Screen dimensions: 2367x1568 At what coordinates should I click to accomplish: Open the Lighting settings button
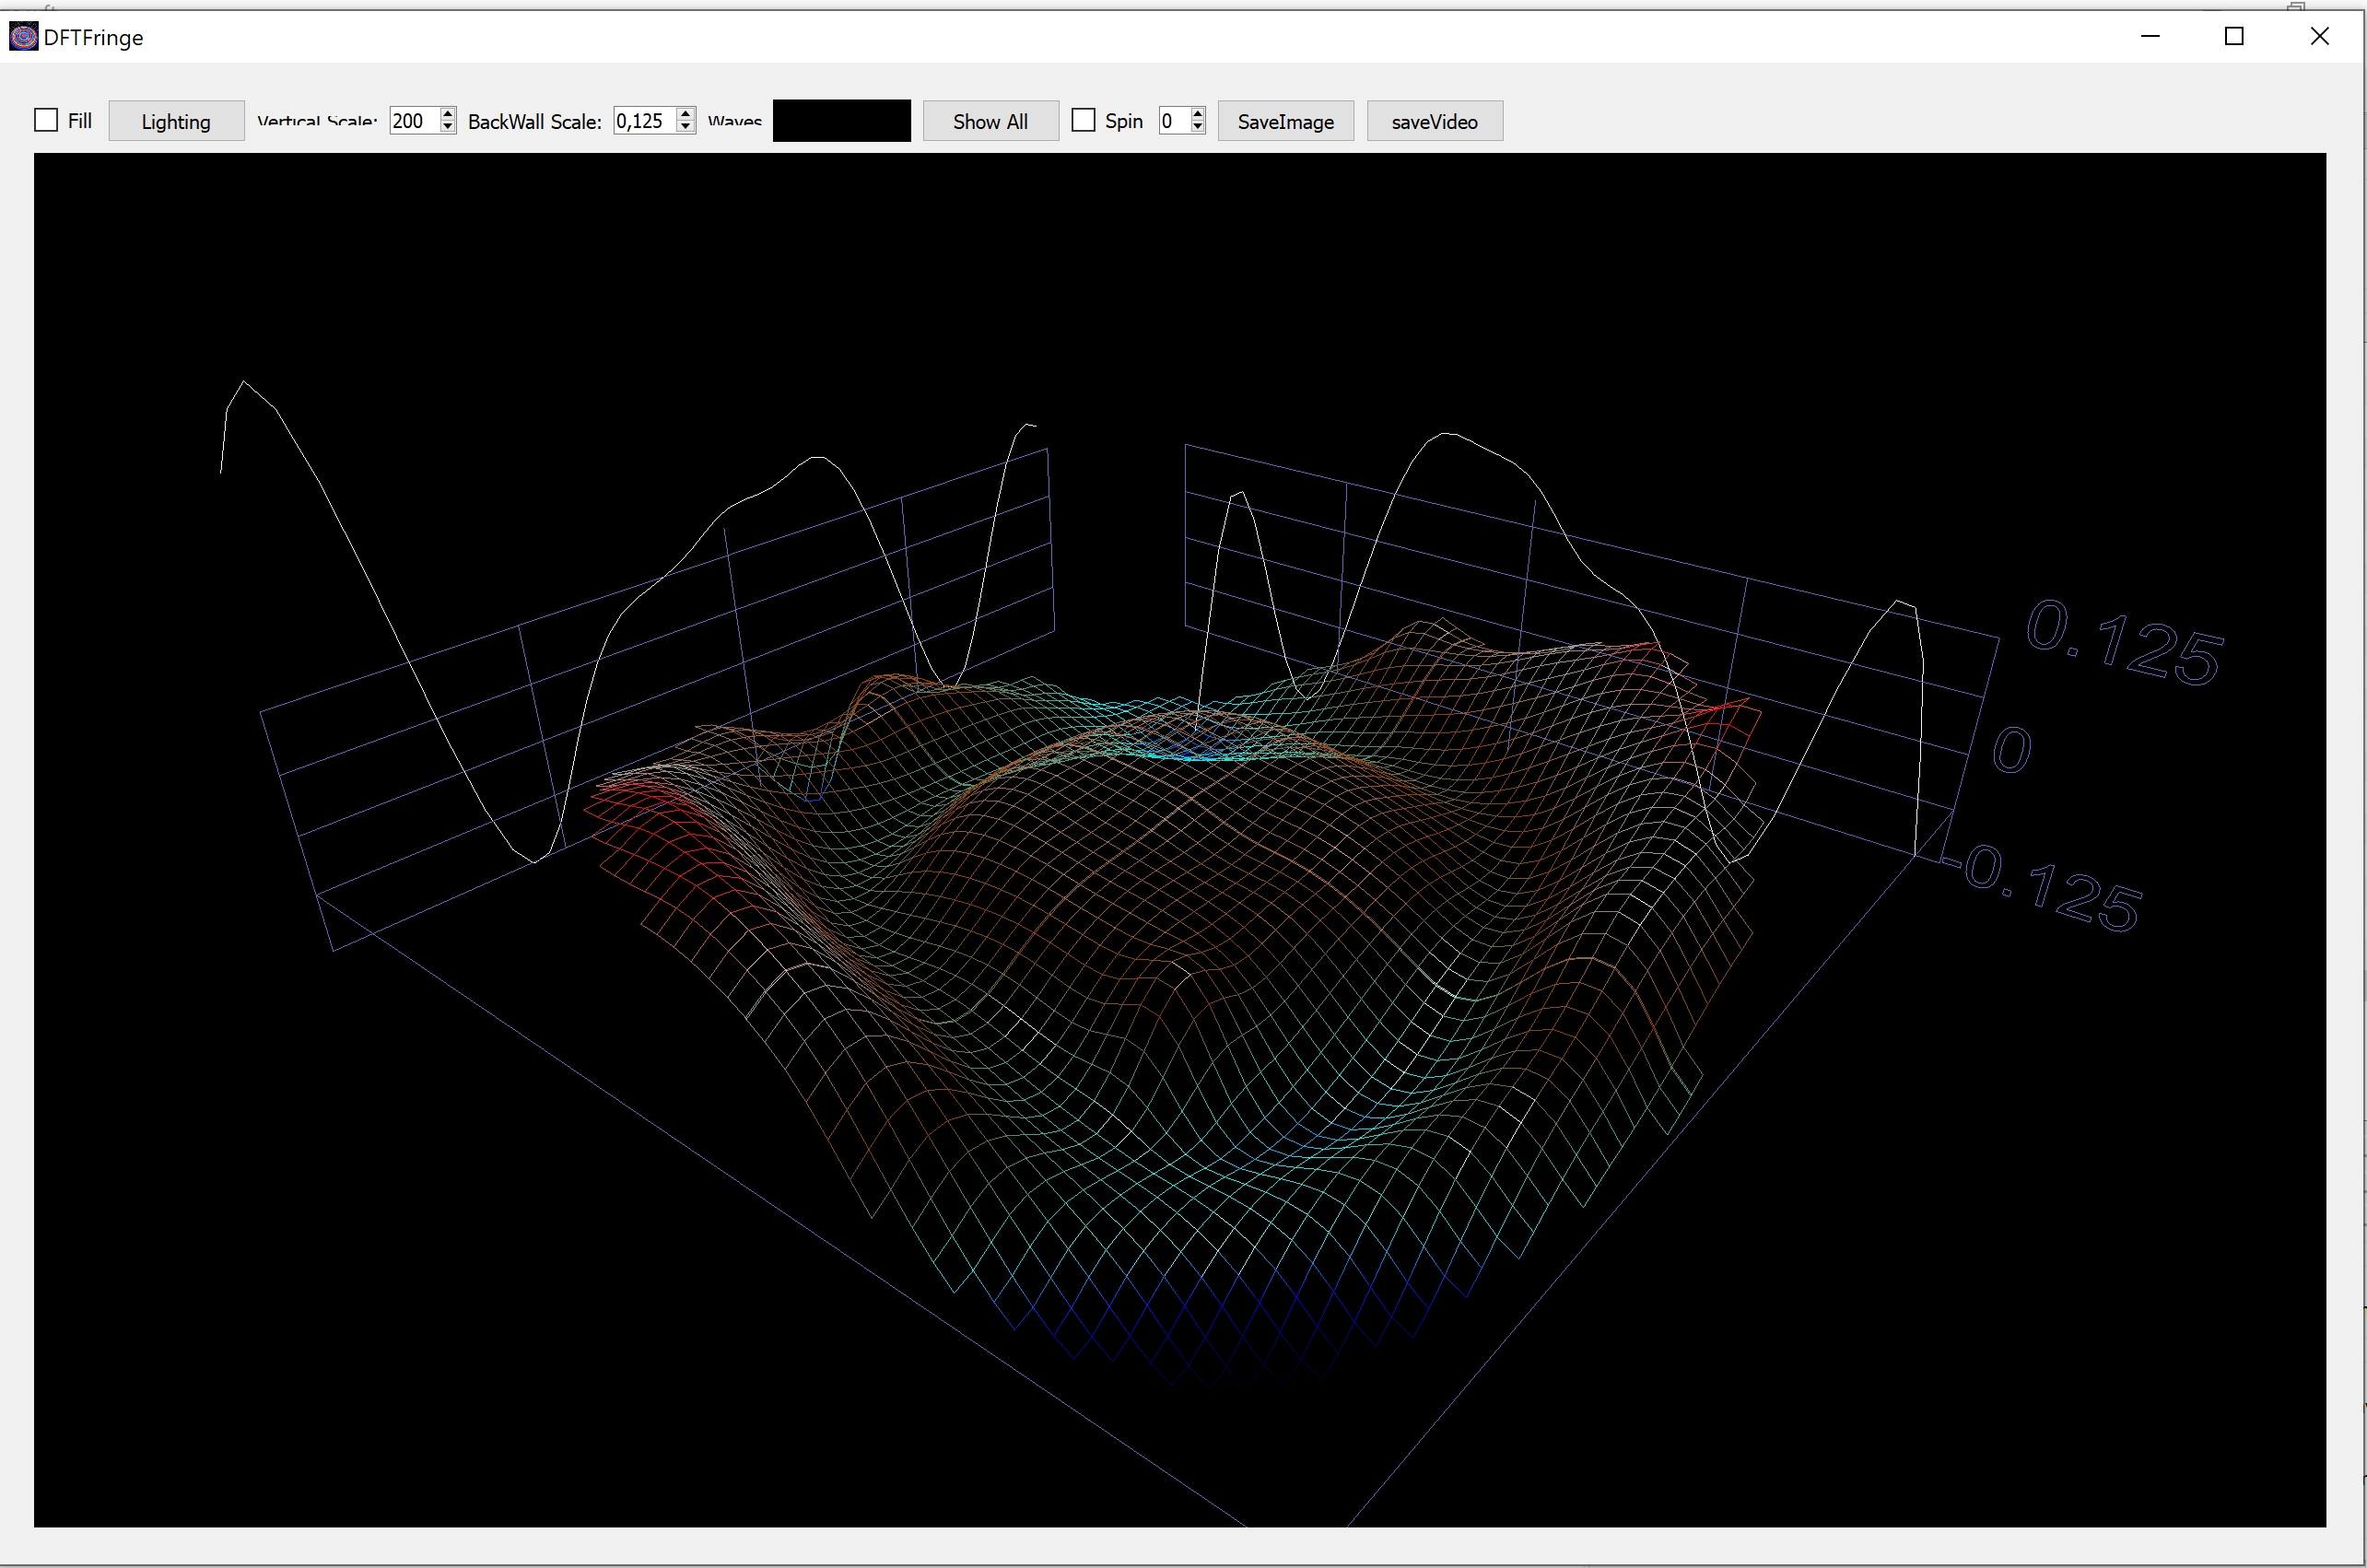pos(176,121)
